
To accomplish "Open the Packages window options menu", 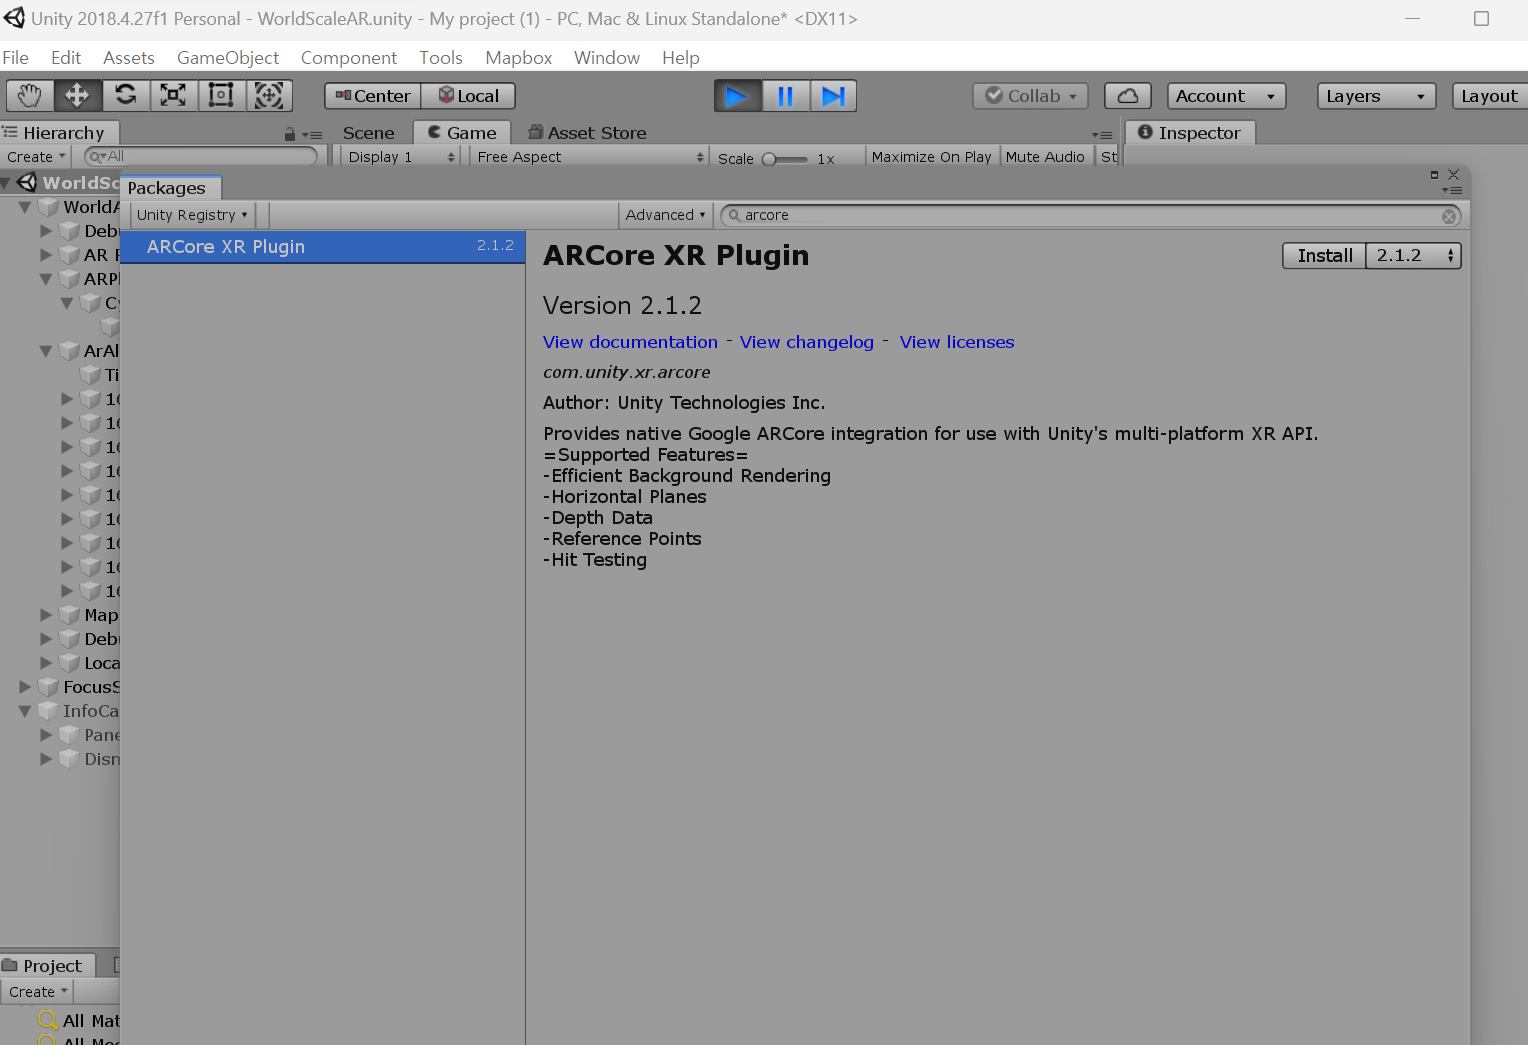I will coord(1452,190).
